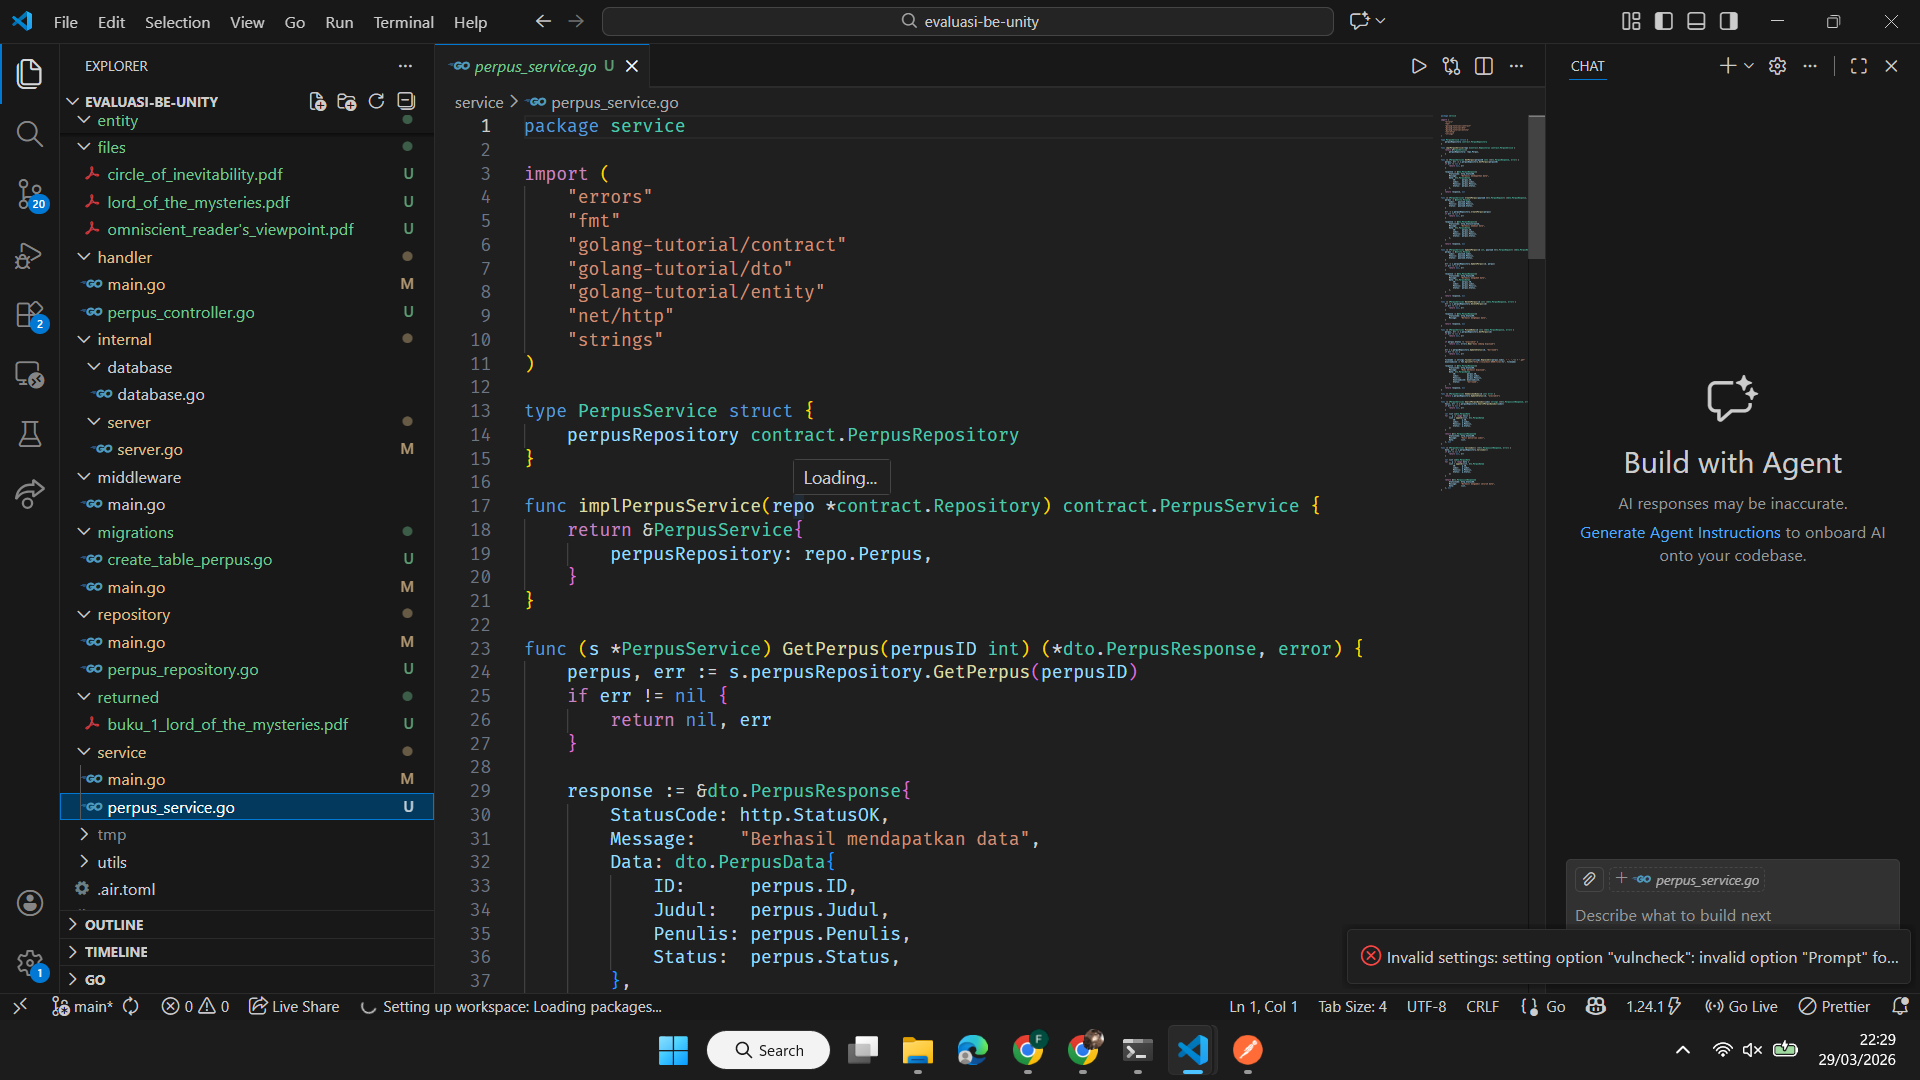Toggle Primary Side Bar layout button
Image resolution: width=1920 pixels, height=1080 pixels.
point(1664,21)
